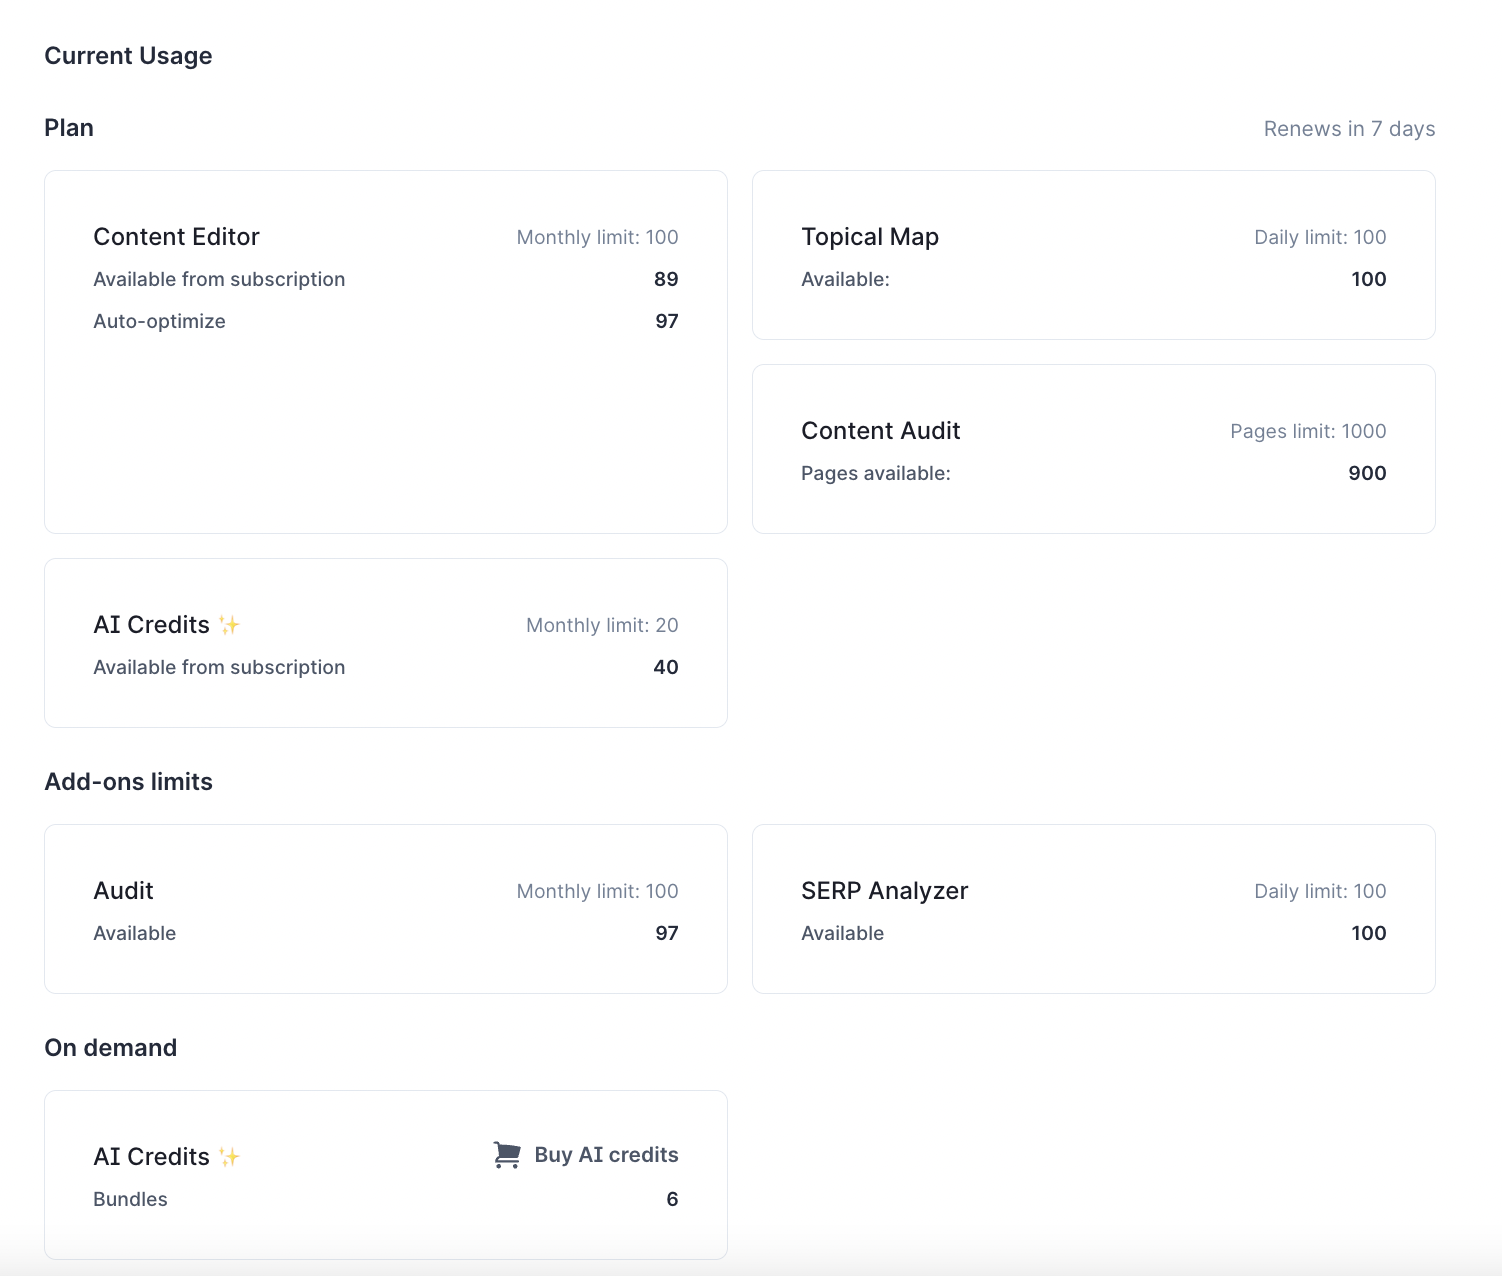Click the shopping cart icon
The width and height of the screenshot is (1502, 1276).
point(507,1155)
